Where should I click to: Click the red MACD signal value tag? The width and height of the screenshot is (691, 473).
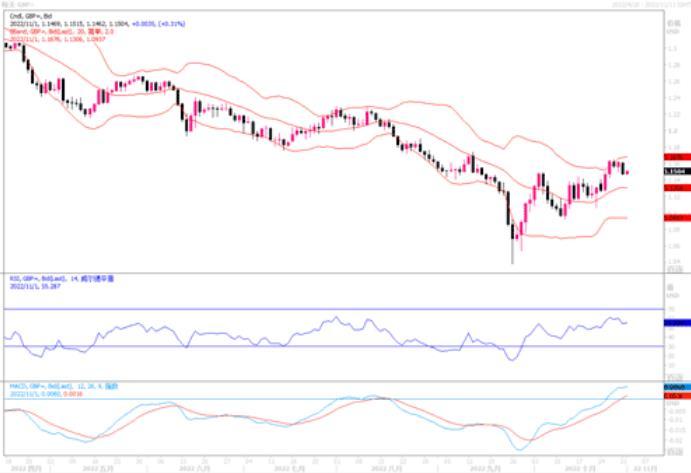pos(676,396)
